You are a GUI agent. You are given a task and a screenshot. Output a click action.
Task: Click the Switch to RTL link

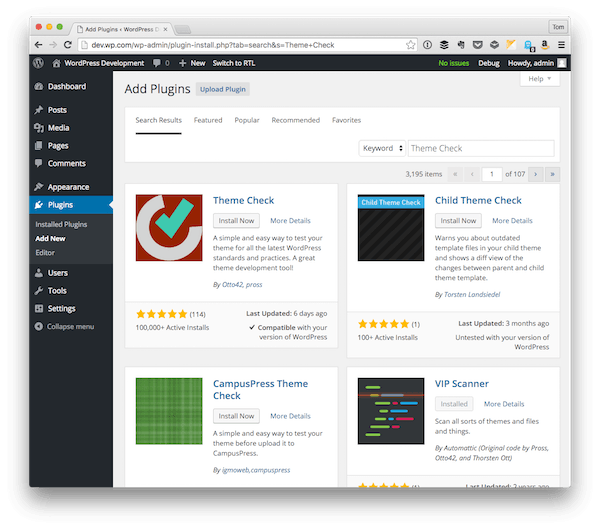point(233,63)
